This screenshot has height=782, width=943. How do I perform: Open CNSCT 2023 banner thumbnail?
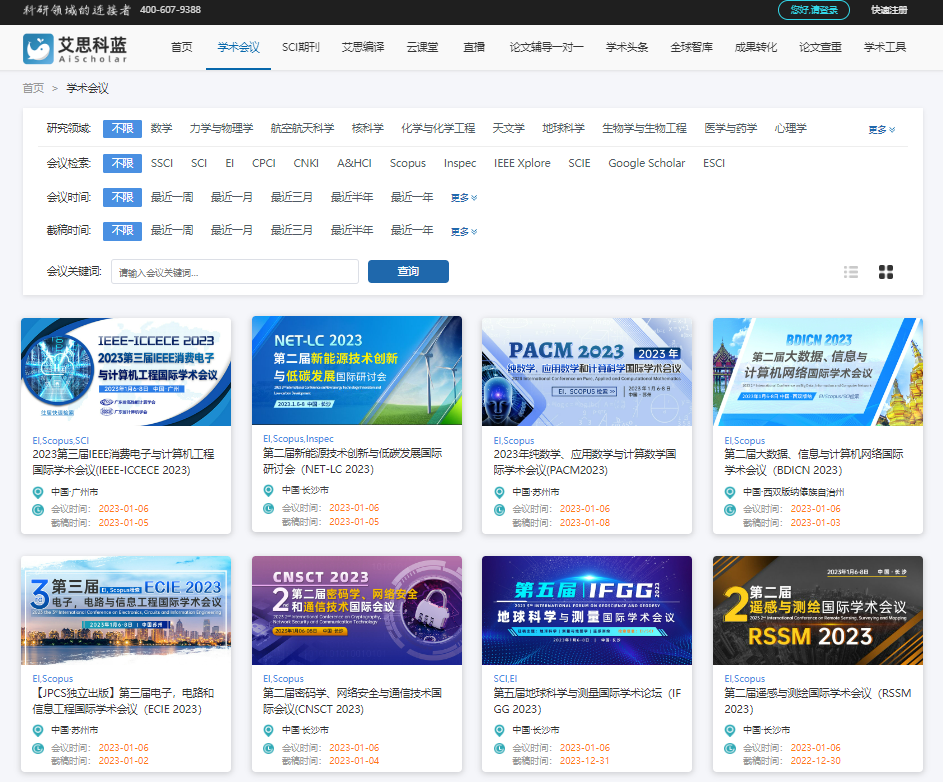coord(357,611)
